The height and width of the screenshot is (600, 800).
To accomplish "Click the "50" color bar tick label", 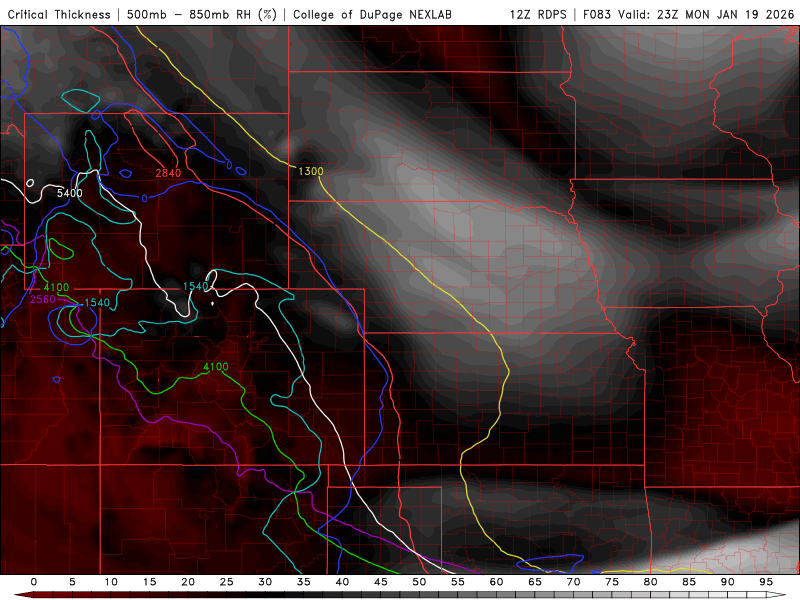I will 419,582.
